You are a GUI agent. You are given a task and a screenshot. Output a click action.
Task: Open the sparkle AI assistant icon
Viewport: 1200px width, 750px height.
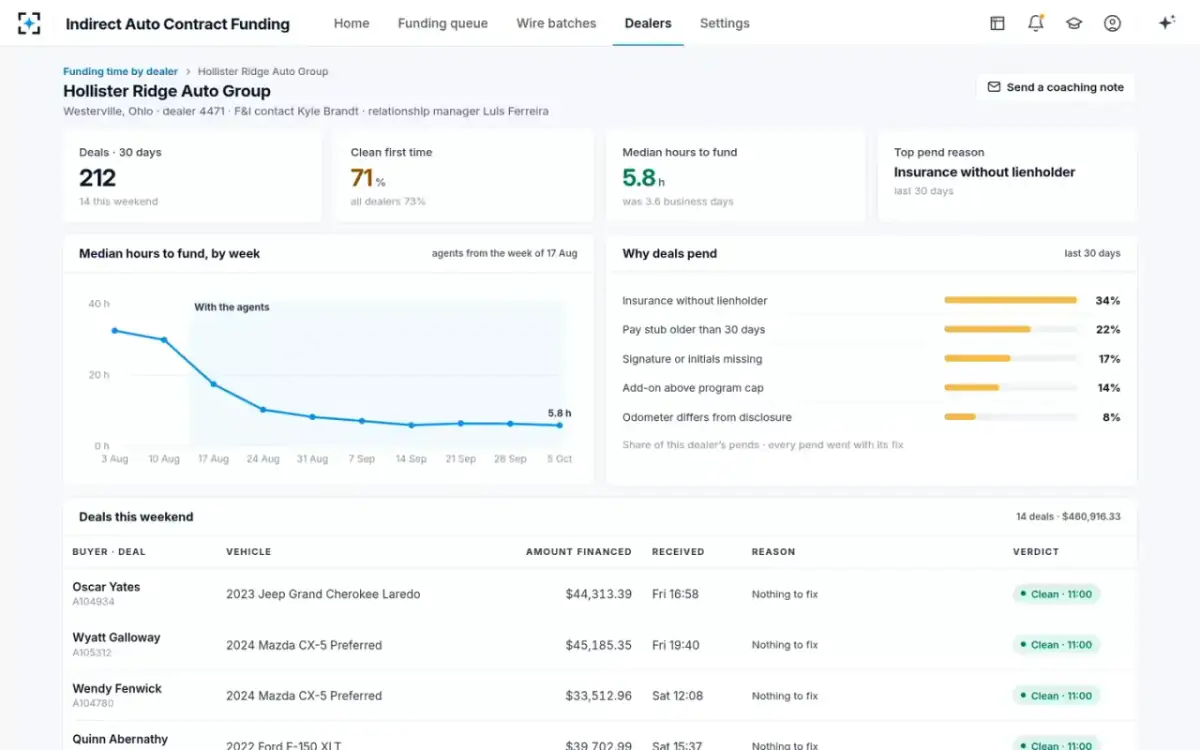coord(1166,23)
